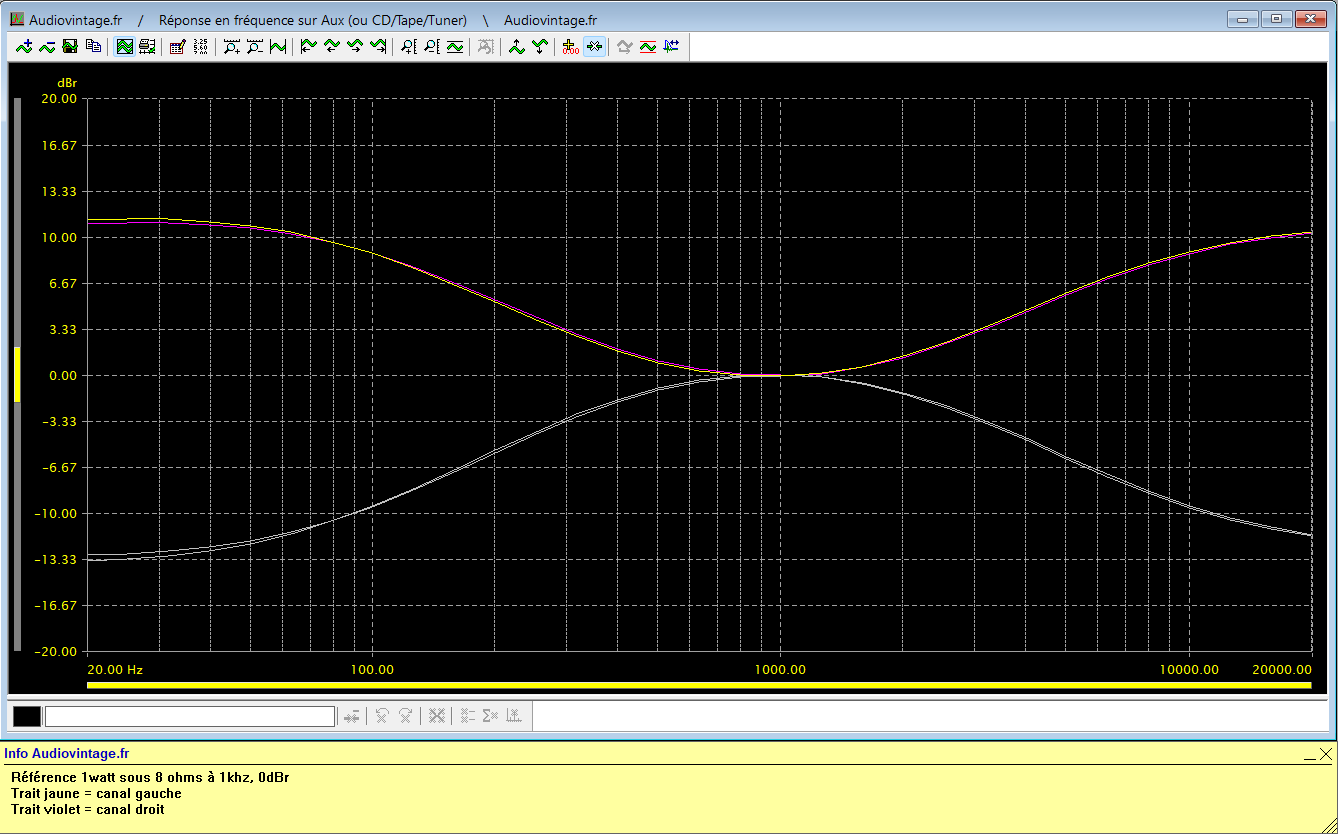The image size is (1338, 834).
Task: Enable the yellow cross cursor readout icon
Action: pos(571,46)
